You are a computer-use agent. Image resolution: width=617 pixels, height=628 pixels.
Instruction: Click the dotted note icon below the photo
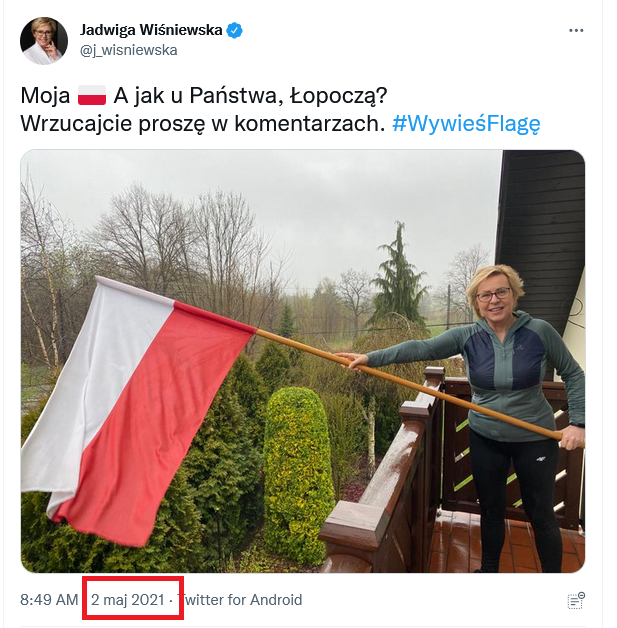[576, 600]
